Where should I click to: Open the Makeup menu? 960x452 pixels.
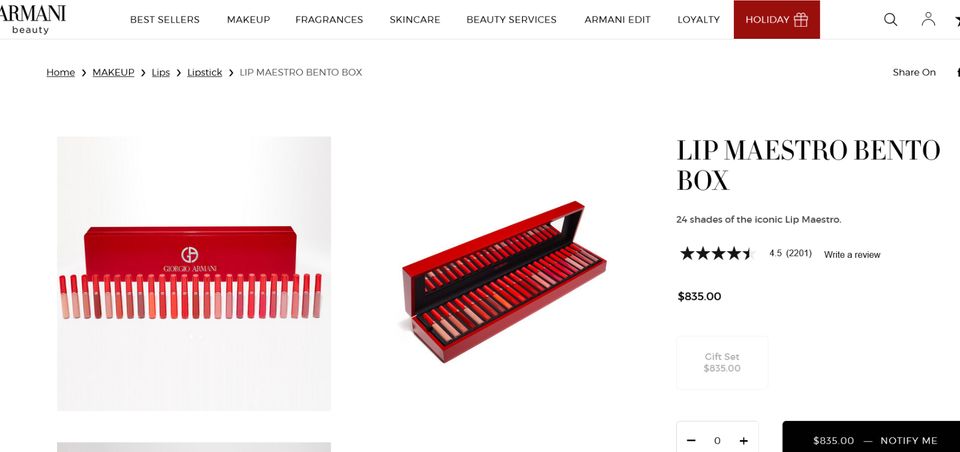[248, 20]
